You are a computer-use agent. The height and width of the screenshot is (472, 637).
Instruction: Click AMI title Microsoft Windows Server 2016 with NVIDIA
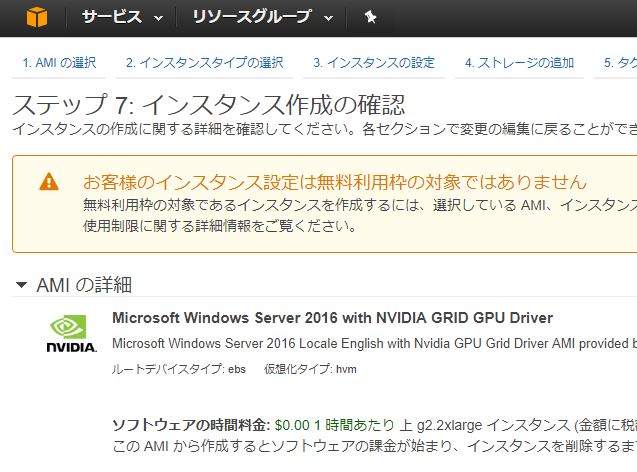332,318
